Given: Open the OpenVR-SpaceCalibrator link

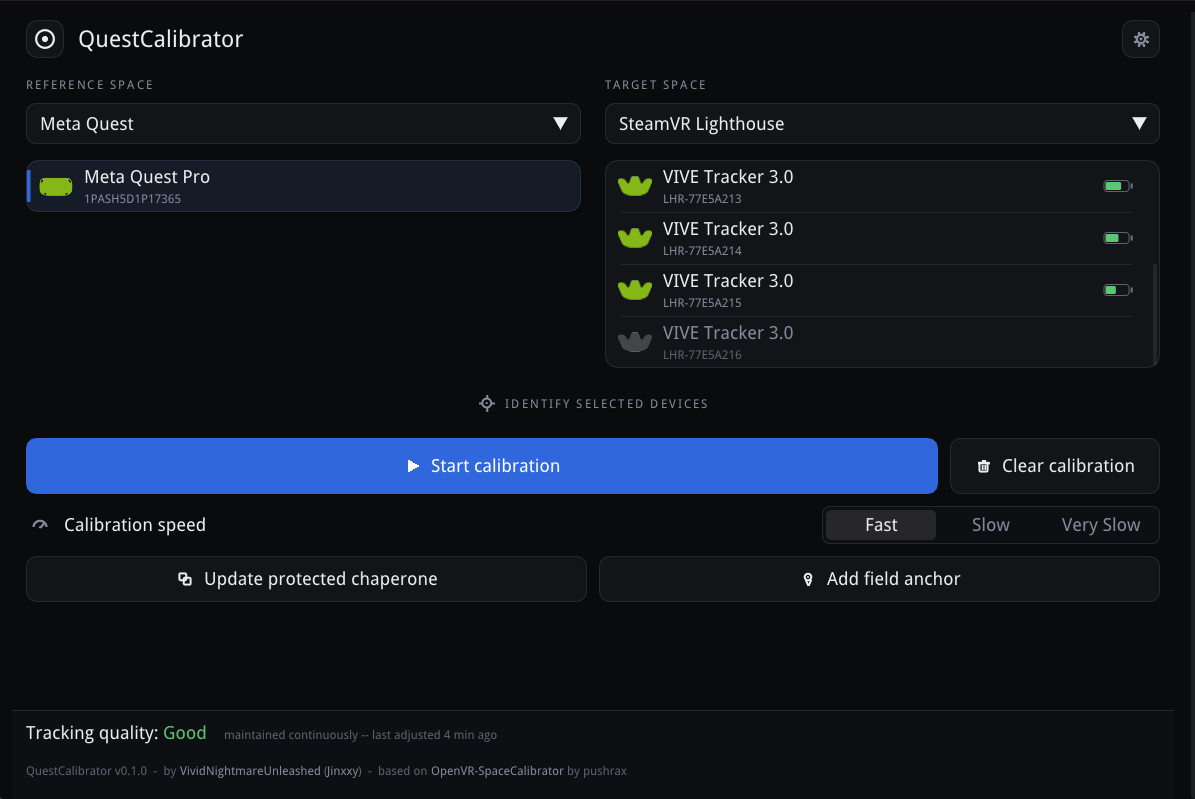Looking at the screenshot, I should tap(497, 771).
